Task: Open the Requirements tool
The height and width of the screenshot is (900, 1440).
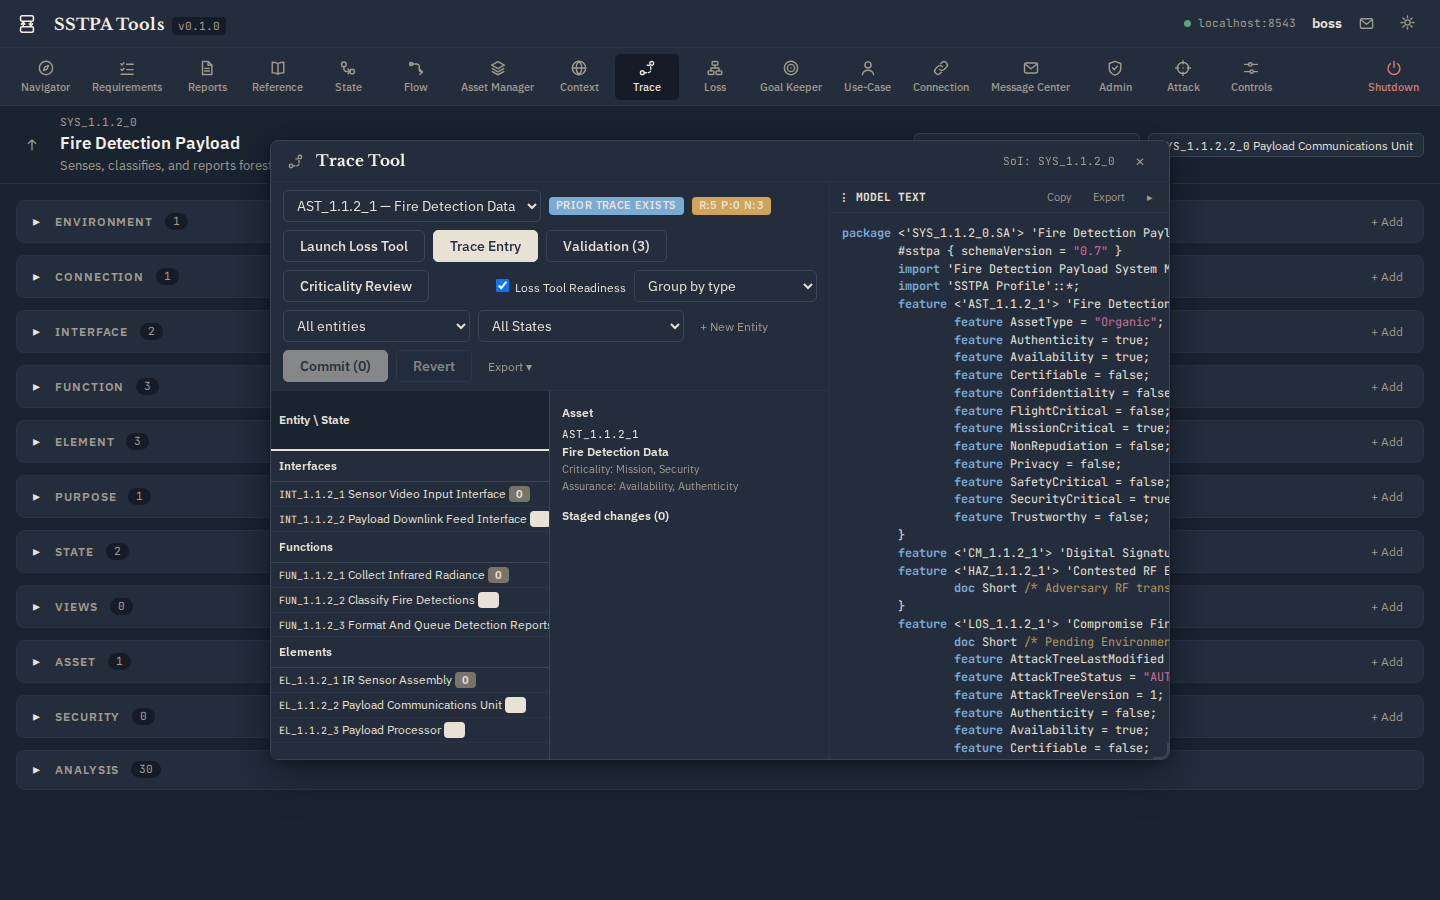Action: 127,77
